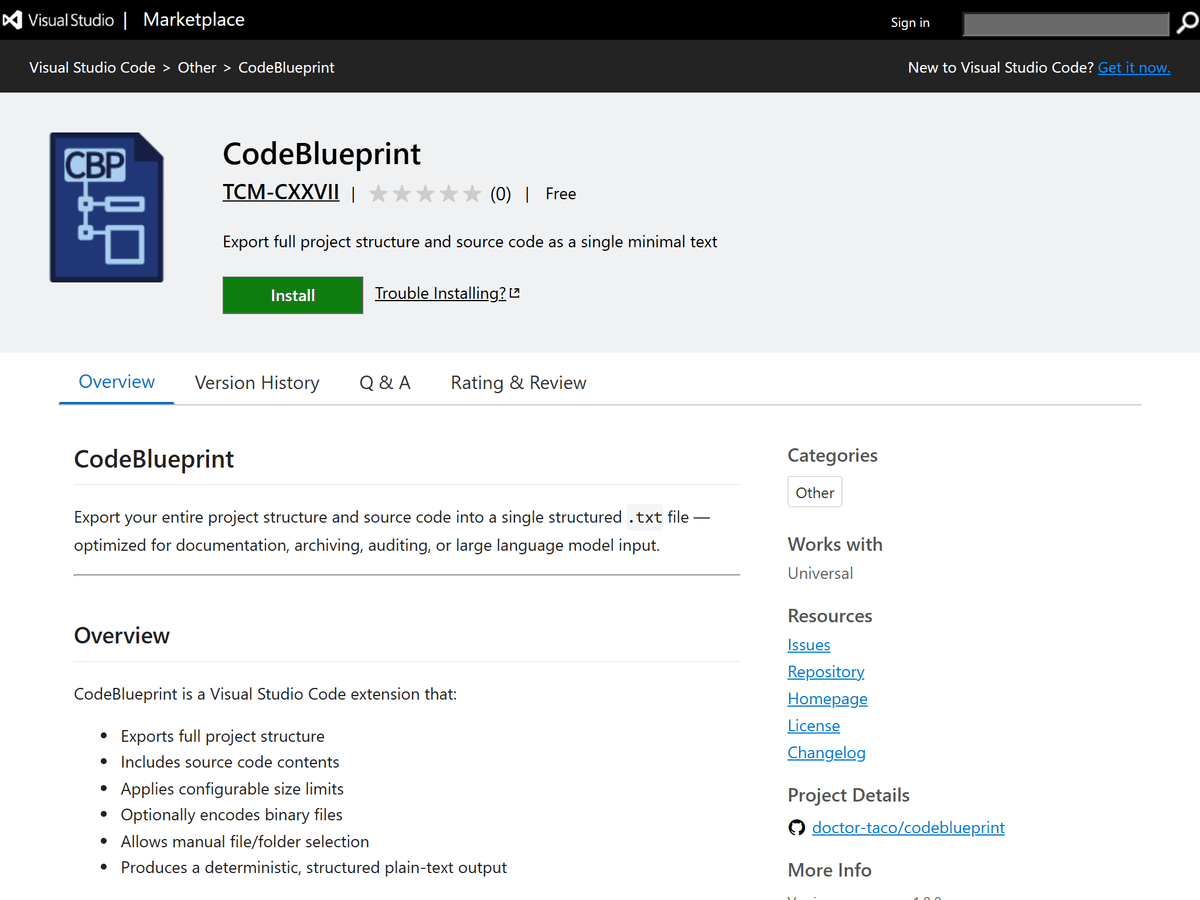Click the search magnifier icon
The width and height of the screenshot is (1200, 900).
(1190, 23)
